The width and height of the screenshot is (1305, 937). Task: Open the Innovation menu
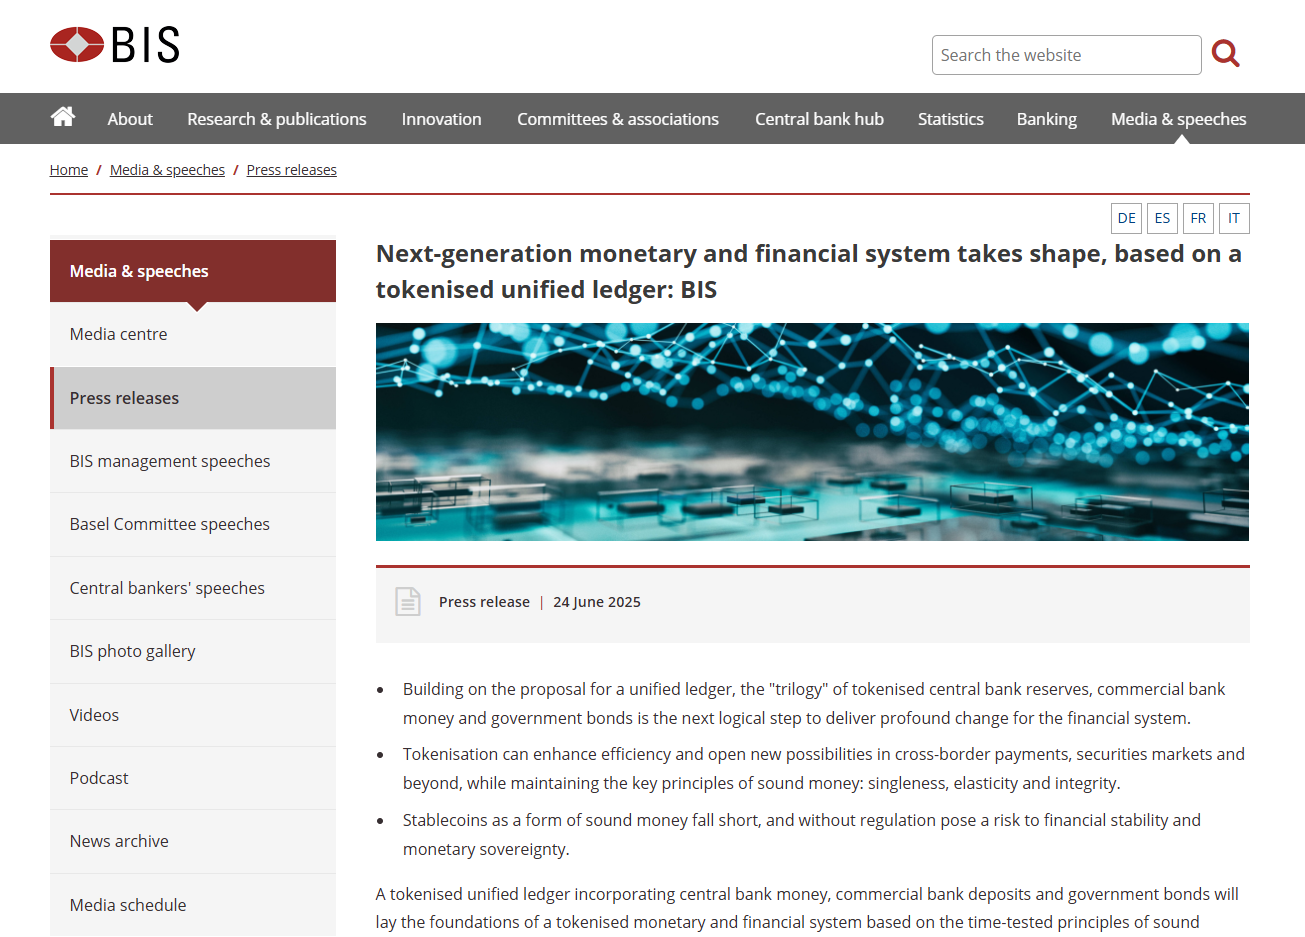coord(441,118)
